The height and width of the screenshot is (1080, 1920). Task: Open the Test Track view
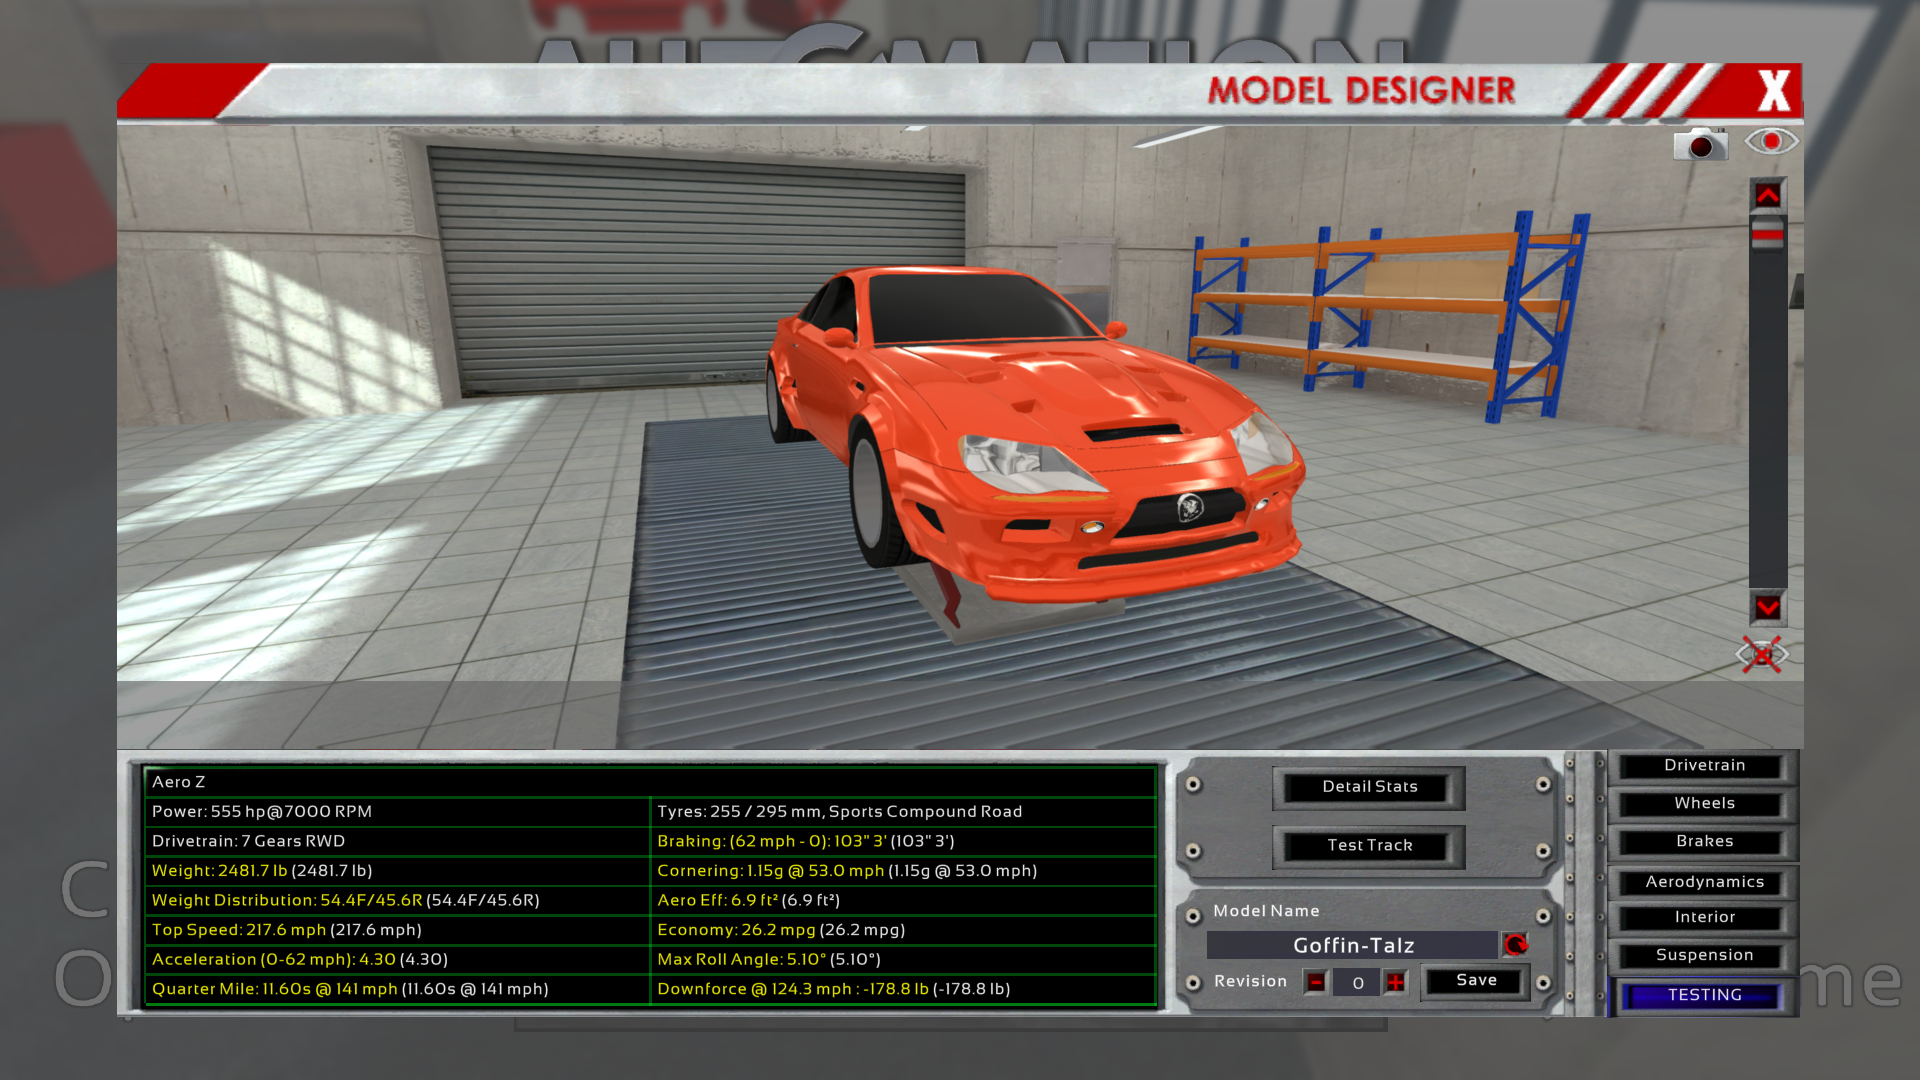click(1369, 846)
